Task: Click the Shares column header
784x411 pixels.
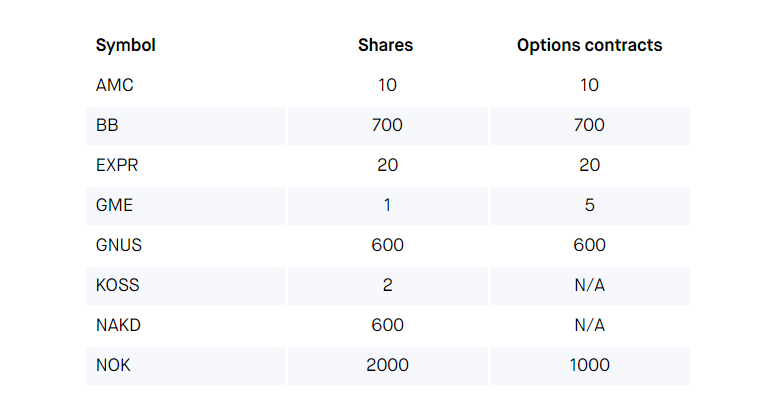Action: 386,45
